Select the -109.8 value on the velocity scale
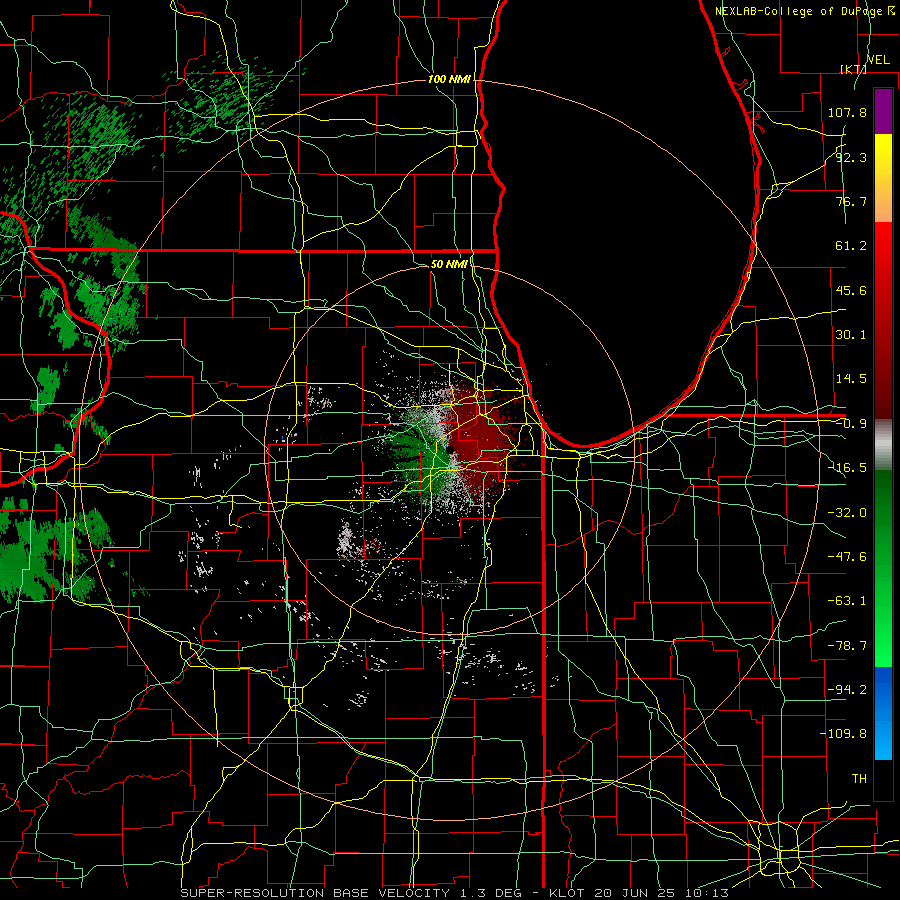Viewport: 900px width, 900px height. coord(843,734)
